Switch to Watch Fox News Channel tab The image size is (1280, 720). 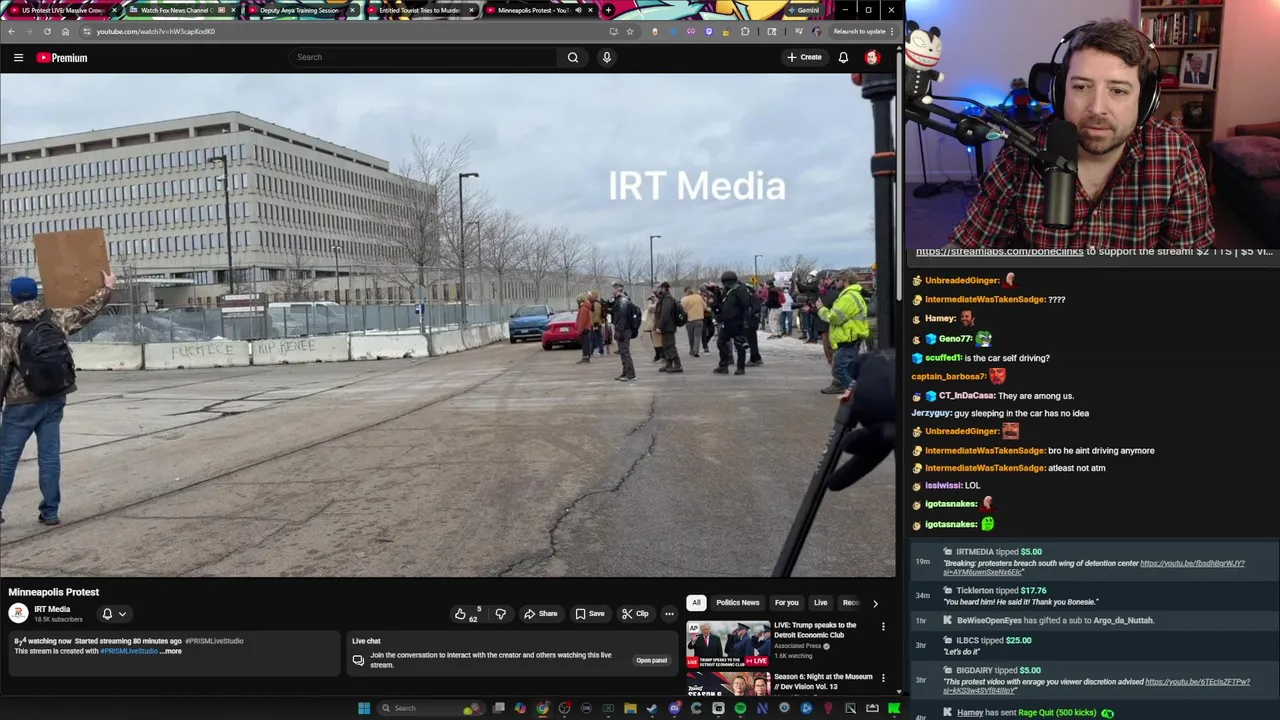(x=182, y=10)
